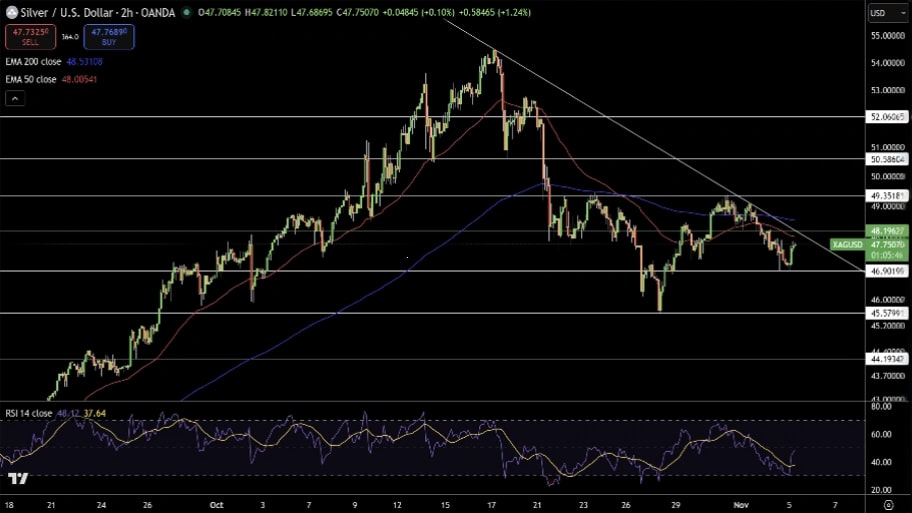Click the 50.58604 horizontal level price label
912x513 pixels.
point(888,159)
